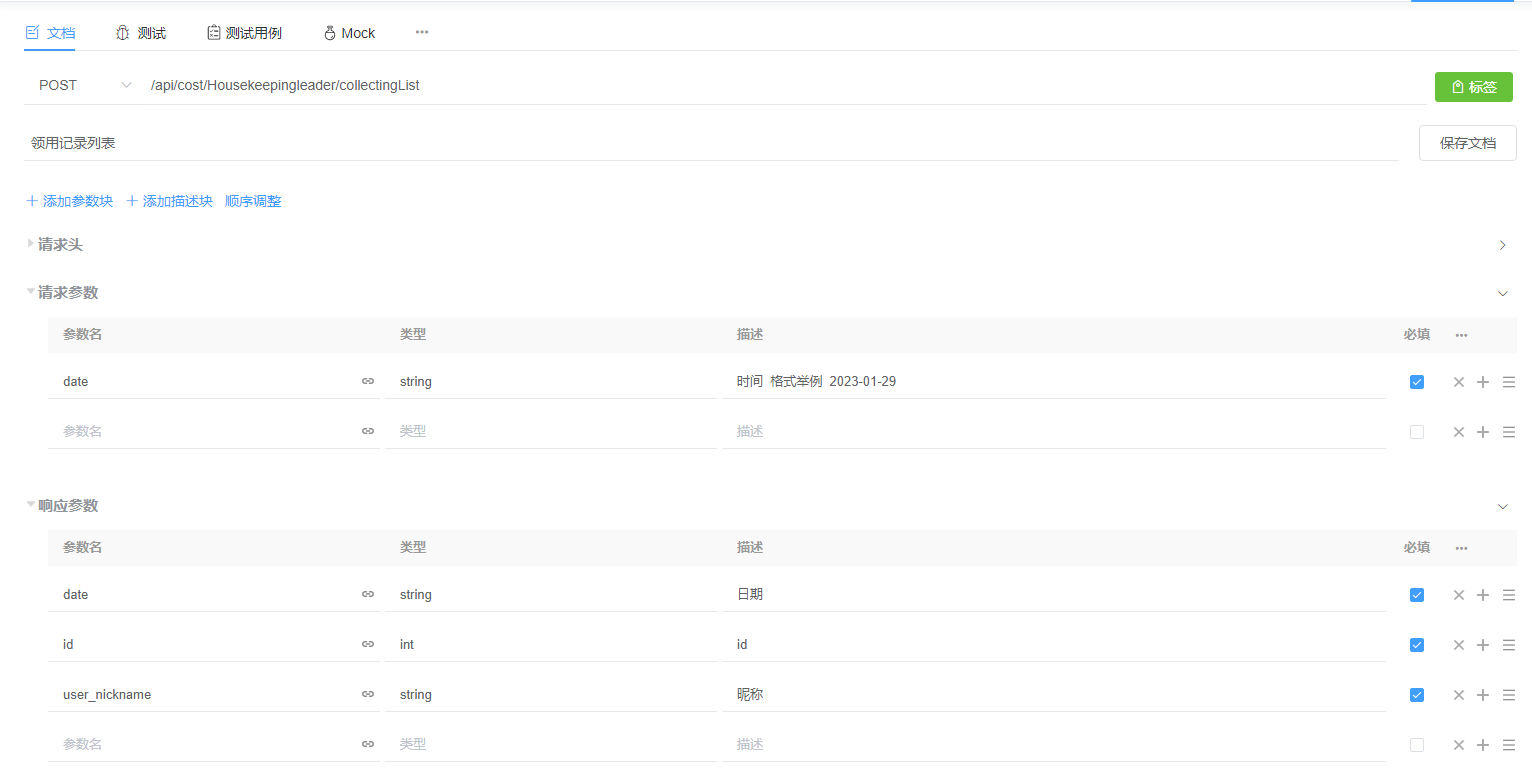Expand the 请求头 section
The height and width of the screenshot is (770, 1532).
(x=60, y=245)
